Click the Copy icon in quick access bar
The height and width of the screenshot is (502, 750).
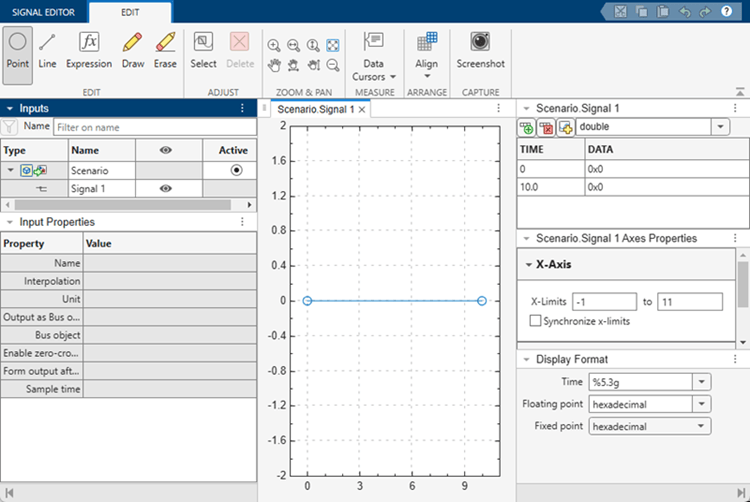[641, 11]
